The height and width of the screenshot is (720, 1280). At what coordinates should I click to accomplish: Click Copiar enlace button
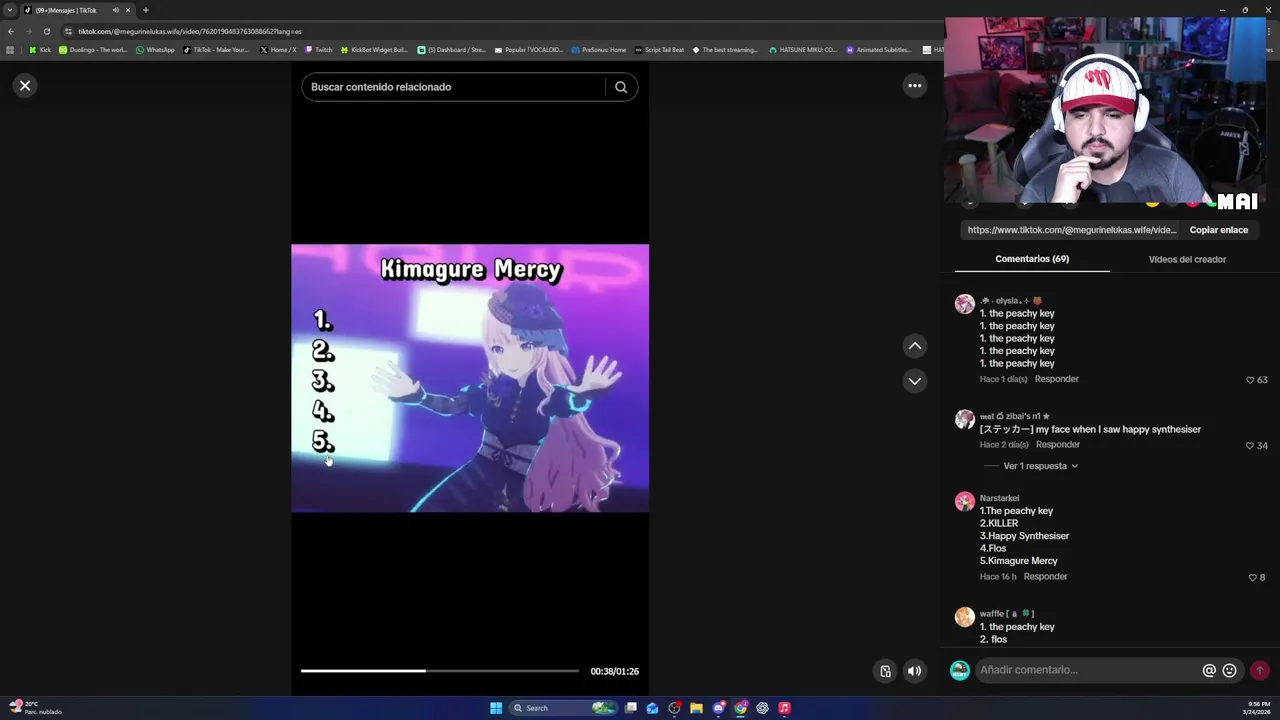coord(1218,230)
